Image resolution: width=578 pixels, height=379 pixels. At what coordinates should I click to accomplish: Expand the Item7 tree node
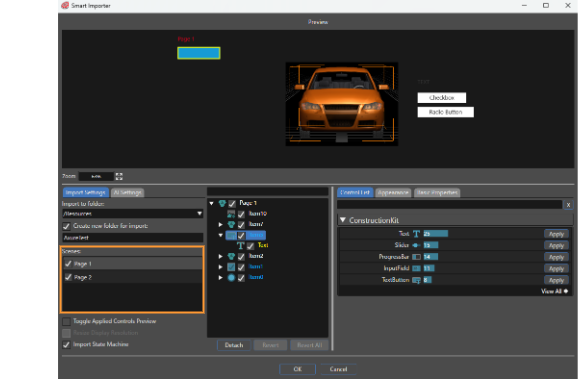tap(220, 225)
